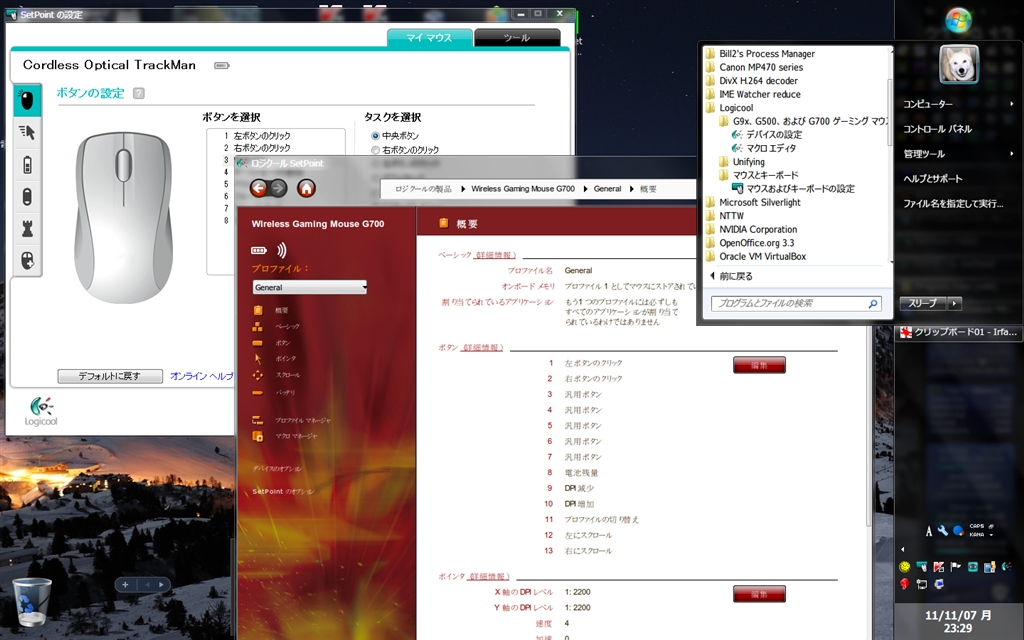1024x640 pixels.
Task: Open 詳細情報 link beside ポインタ heading
Action: [x=488, y=577]
